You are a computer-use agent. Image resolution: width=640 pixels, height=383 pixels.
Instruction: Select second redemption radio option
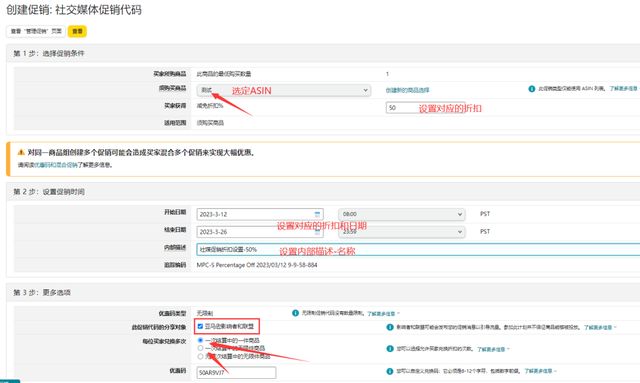click(200, 348)
